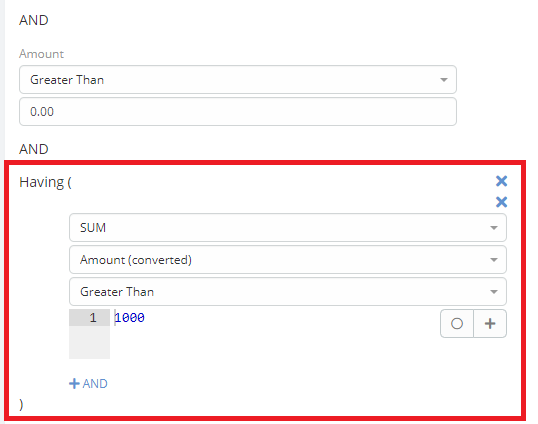Focus the 0.00 amount input field
The height and width of the screenshot is (424, 538).
(238, 111)
